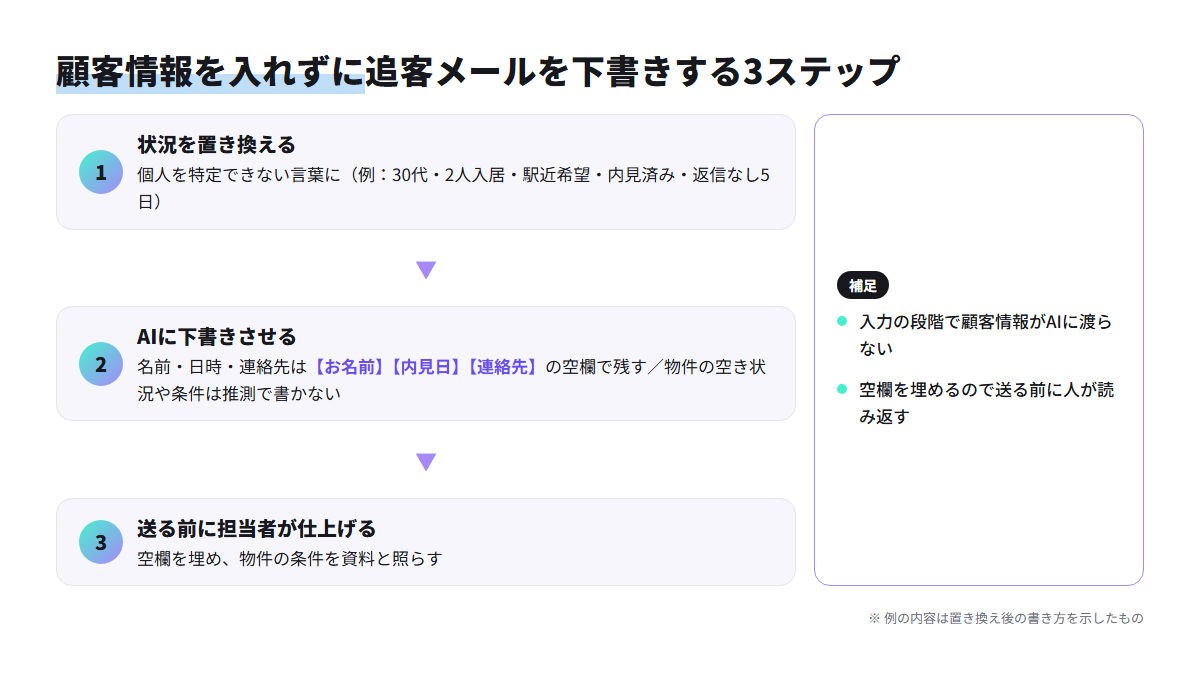Click the 補足 label badge
This screenshot has width=1200, height=675.
tap(863, 285)
